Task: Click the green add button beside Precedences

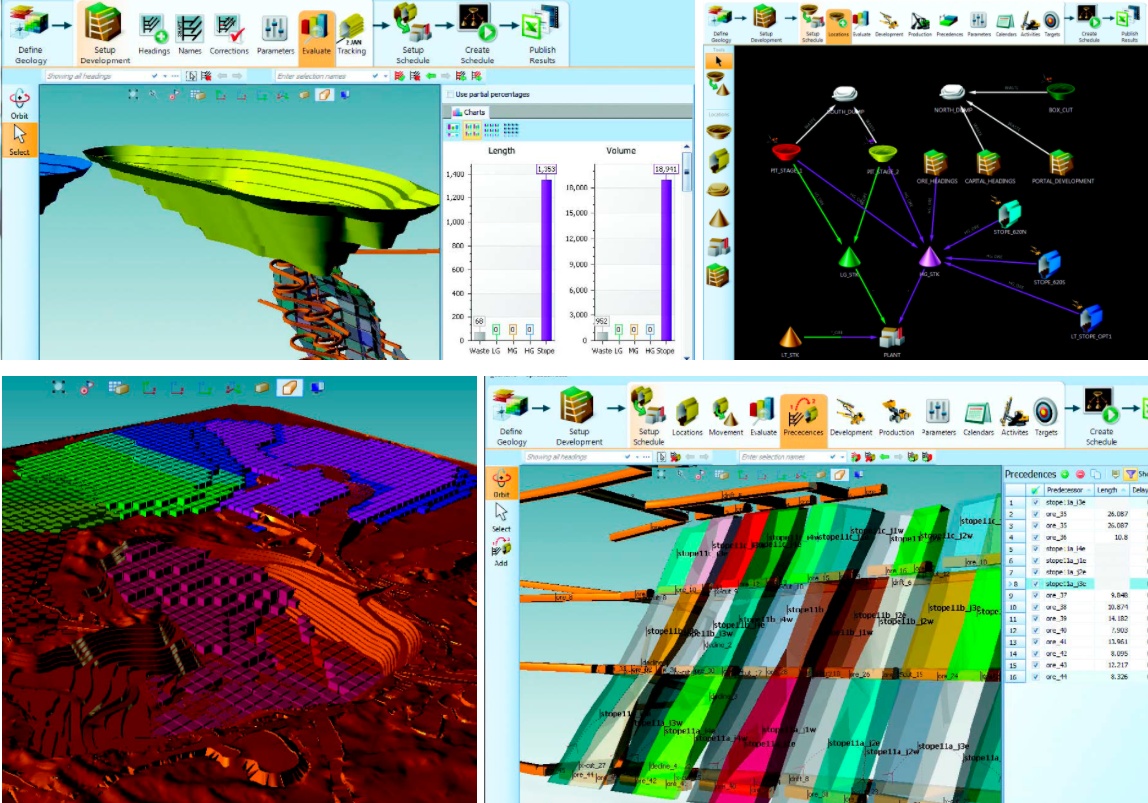Action: tap(1065, 473)
